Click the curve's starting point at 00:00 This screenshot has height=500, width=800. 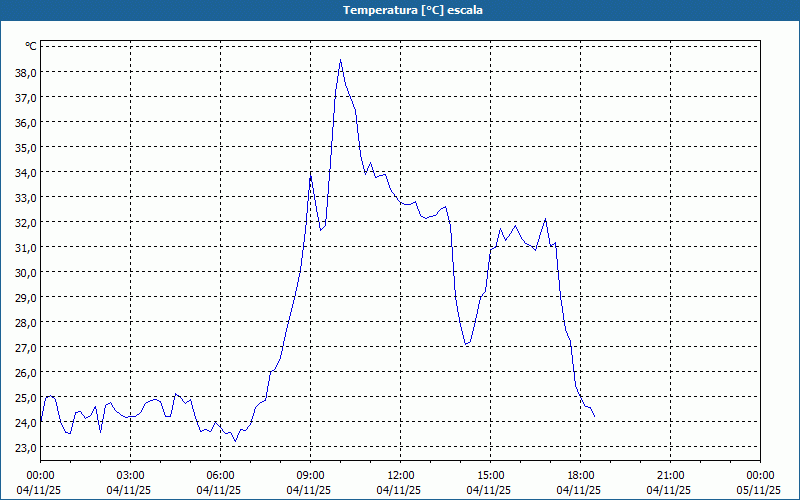pyautogui.click(x=41, y=418)
